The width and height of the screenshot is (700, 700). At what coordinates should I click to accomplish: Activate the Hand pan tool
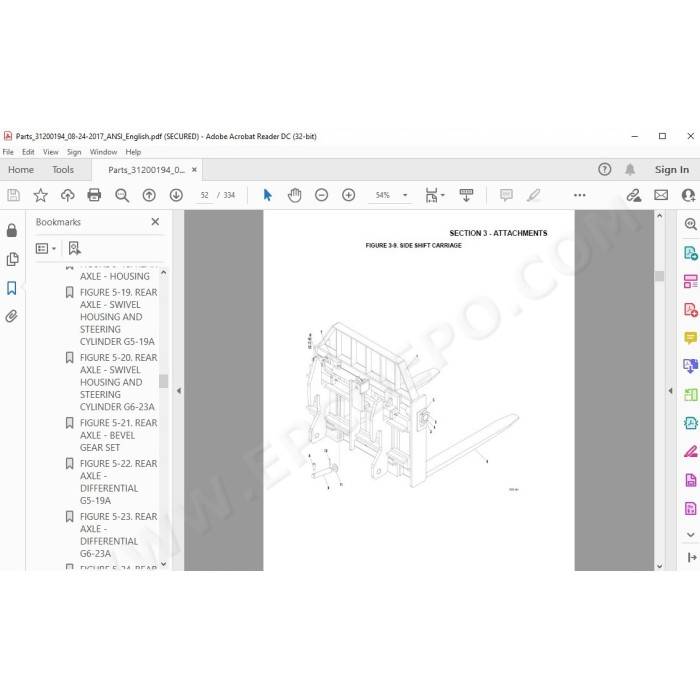coord(295,195)
